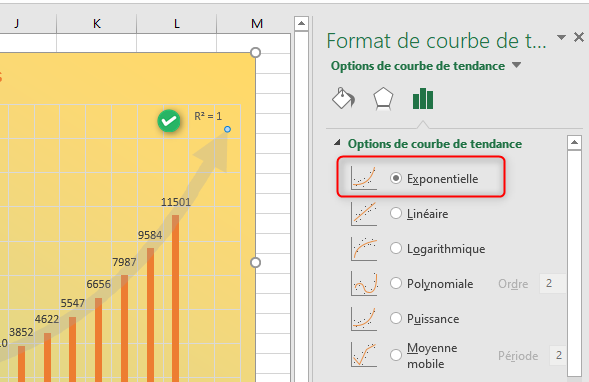This screenshot has height=382, width=589.
Task: Select column J header
Action: pyautogui.click(x=28, y=24)
